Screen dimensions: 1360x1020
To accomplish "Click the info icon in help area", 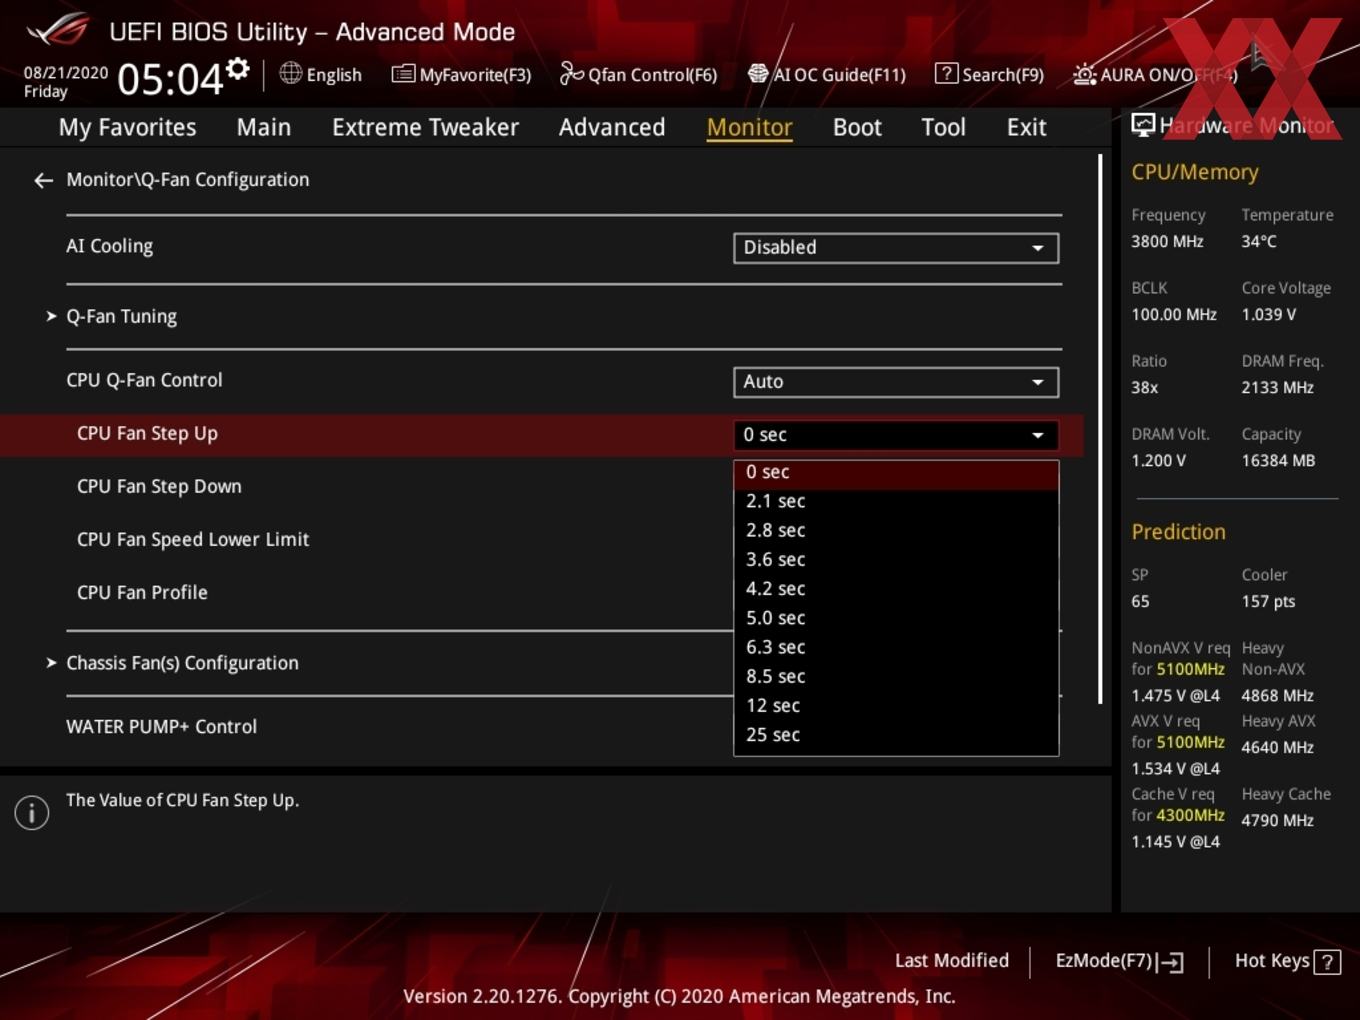I will pyautogui.click(x=32, y=812).
